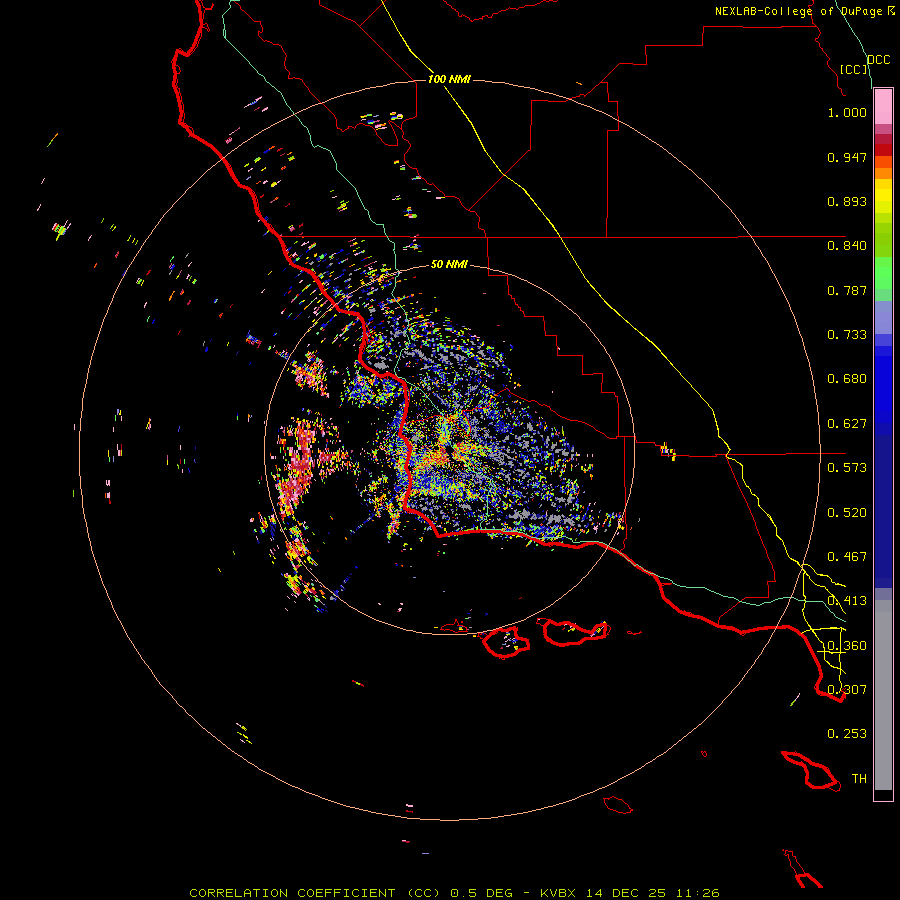Screen dimensions: 900x900
Task: Click the red segment of the color bar
Action: point(883,150)
